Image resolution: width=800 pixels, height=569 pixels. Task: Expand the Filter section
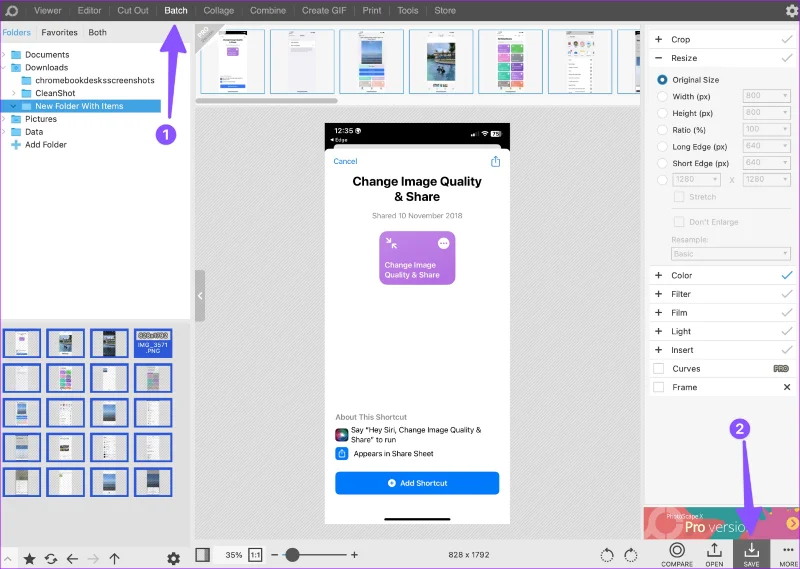click(659, 294)
